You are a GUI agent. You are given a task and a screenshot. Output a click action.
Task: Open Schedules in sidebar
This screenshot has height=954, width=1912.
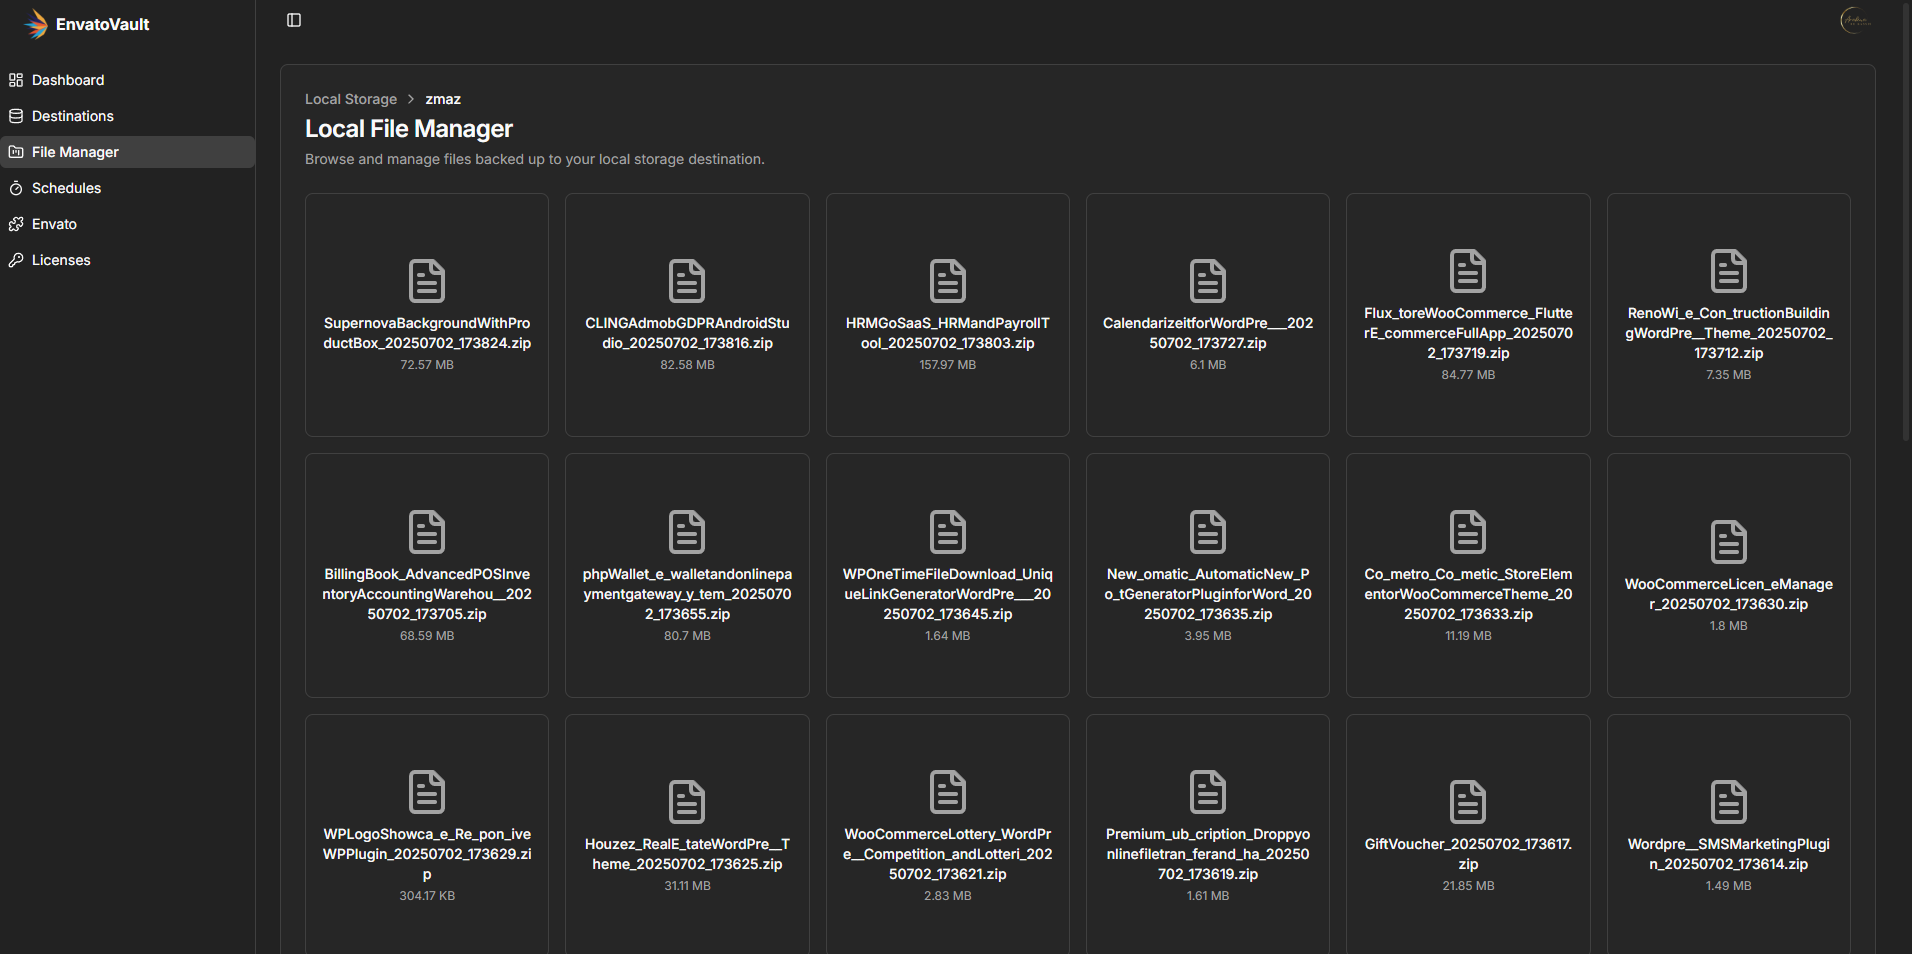[128, 188]
